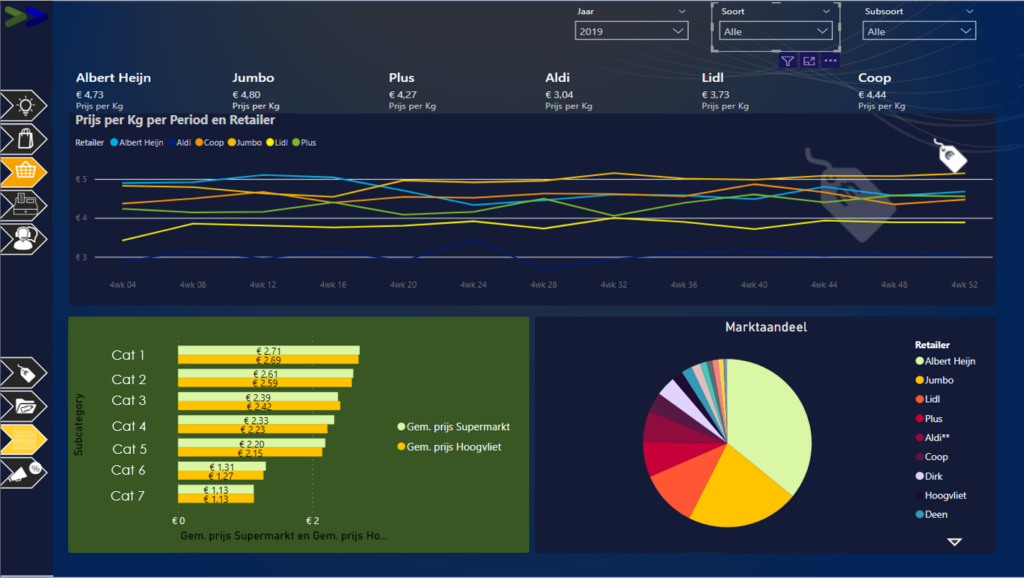Click the 4wk 04 axis label
This screenshot has width=1024, height=578.
(x=123, y=285)
